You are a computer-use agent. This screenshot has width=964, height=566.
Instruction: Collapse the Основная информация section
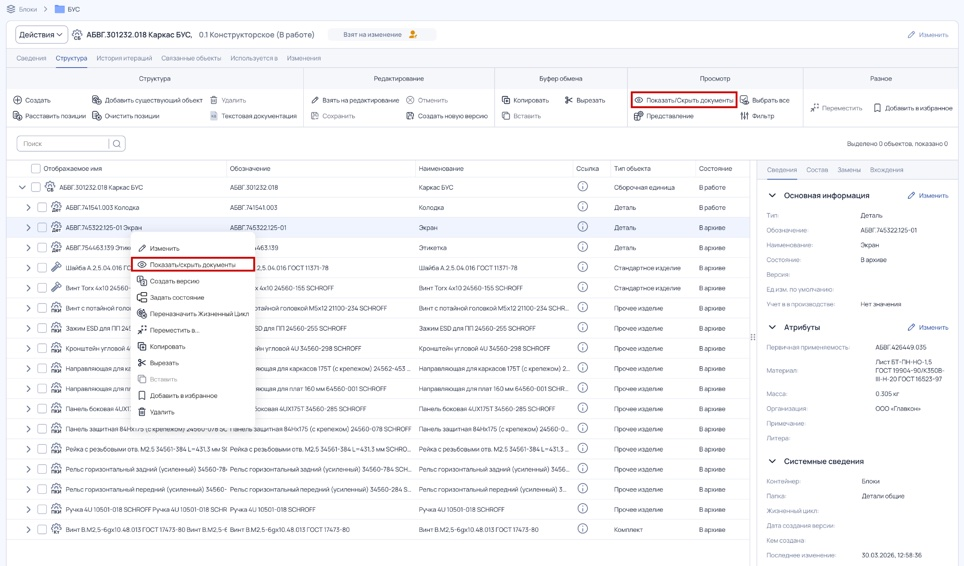point(772,195)
